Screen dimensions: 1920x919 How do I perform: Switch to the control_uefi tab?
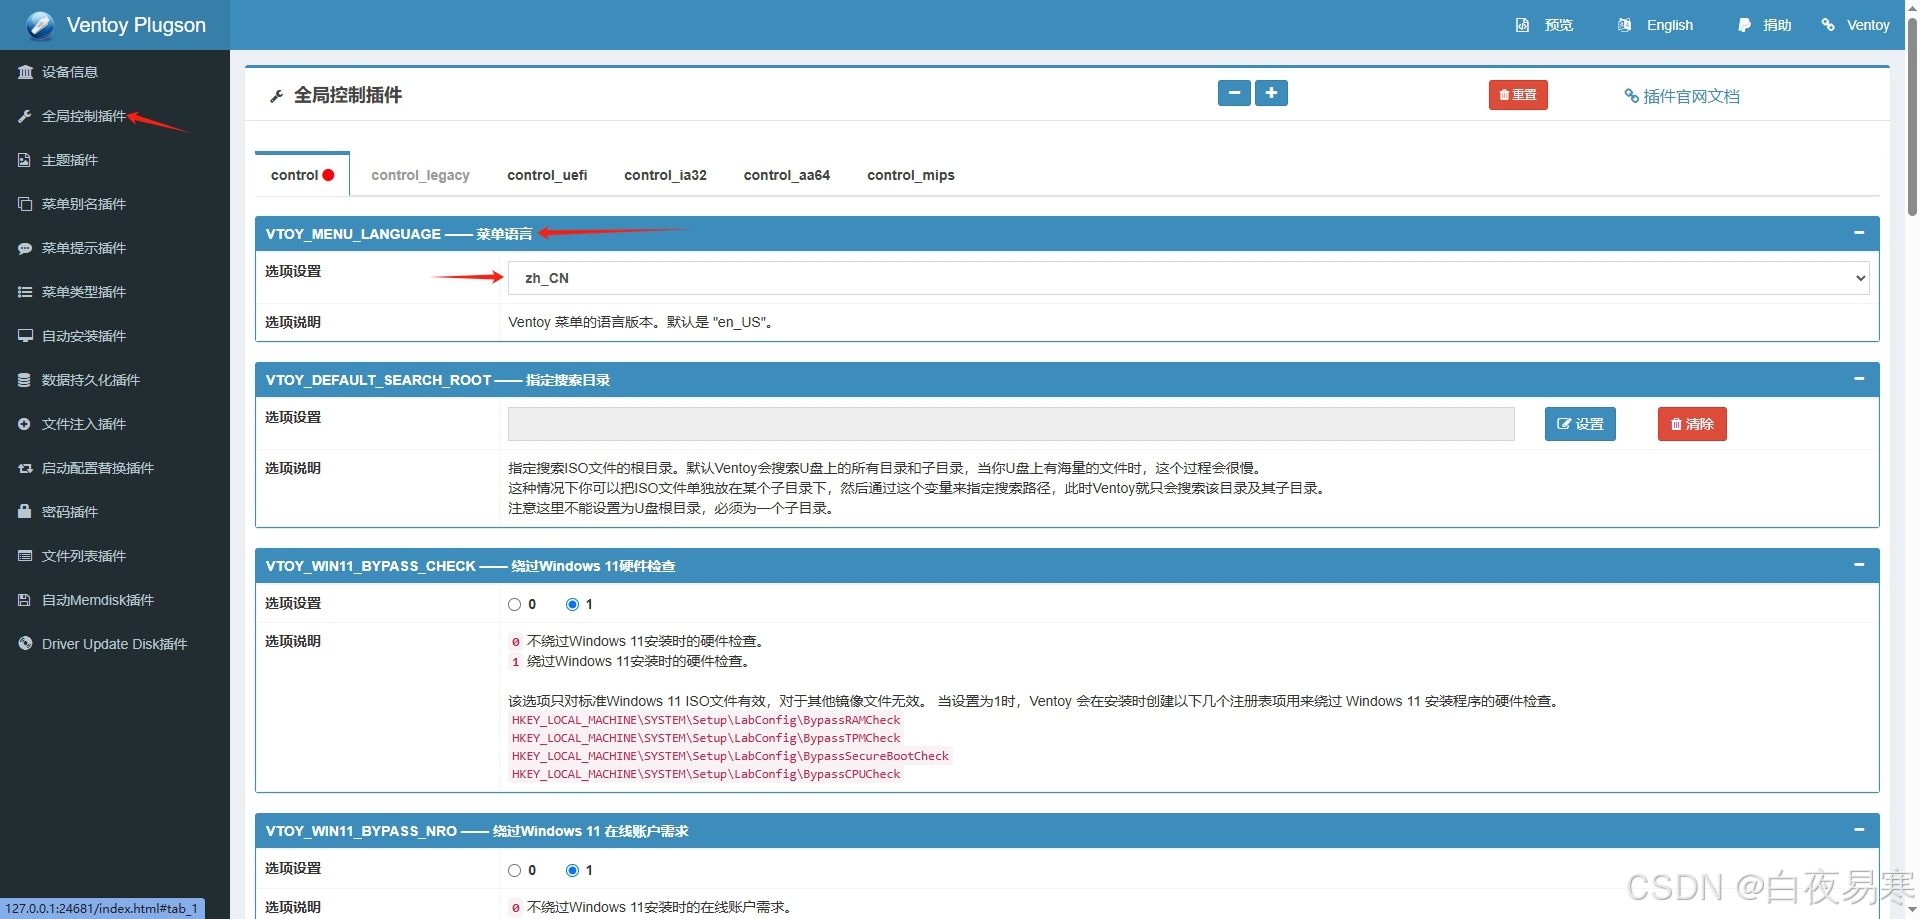click(x=547, y=175)
